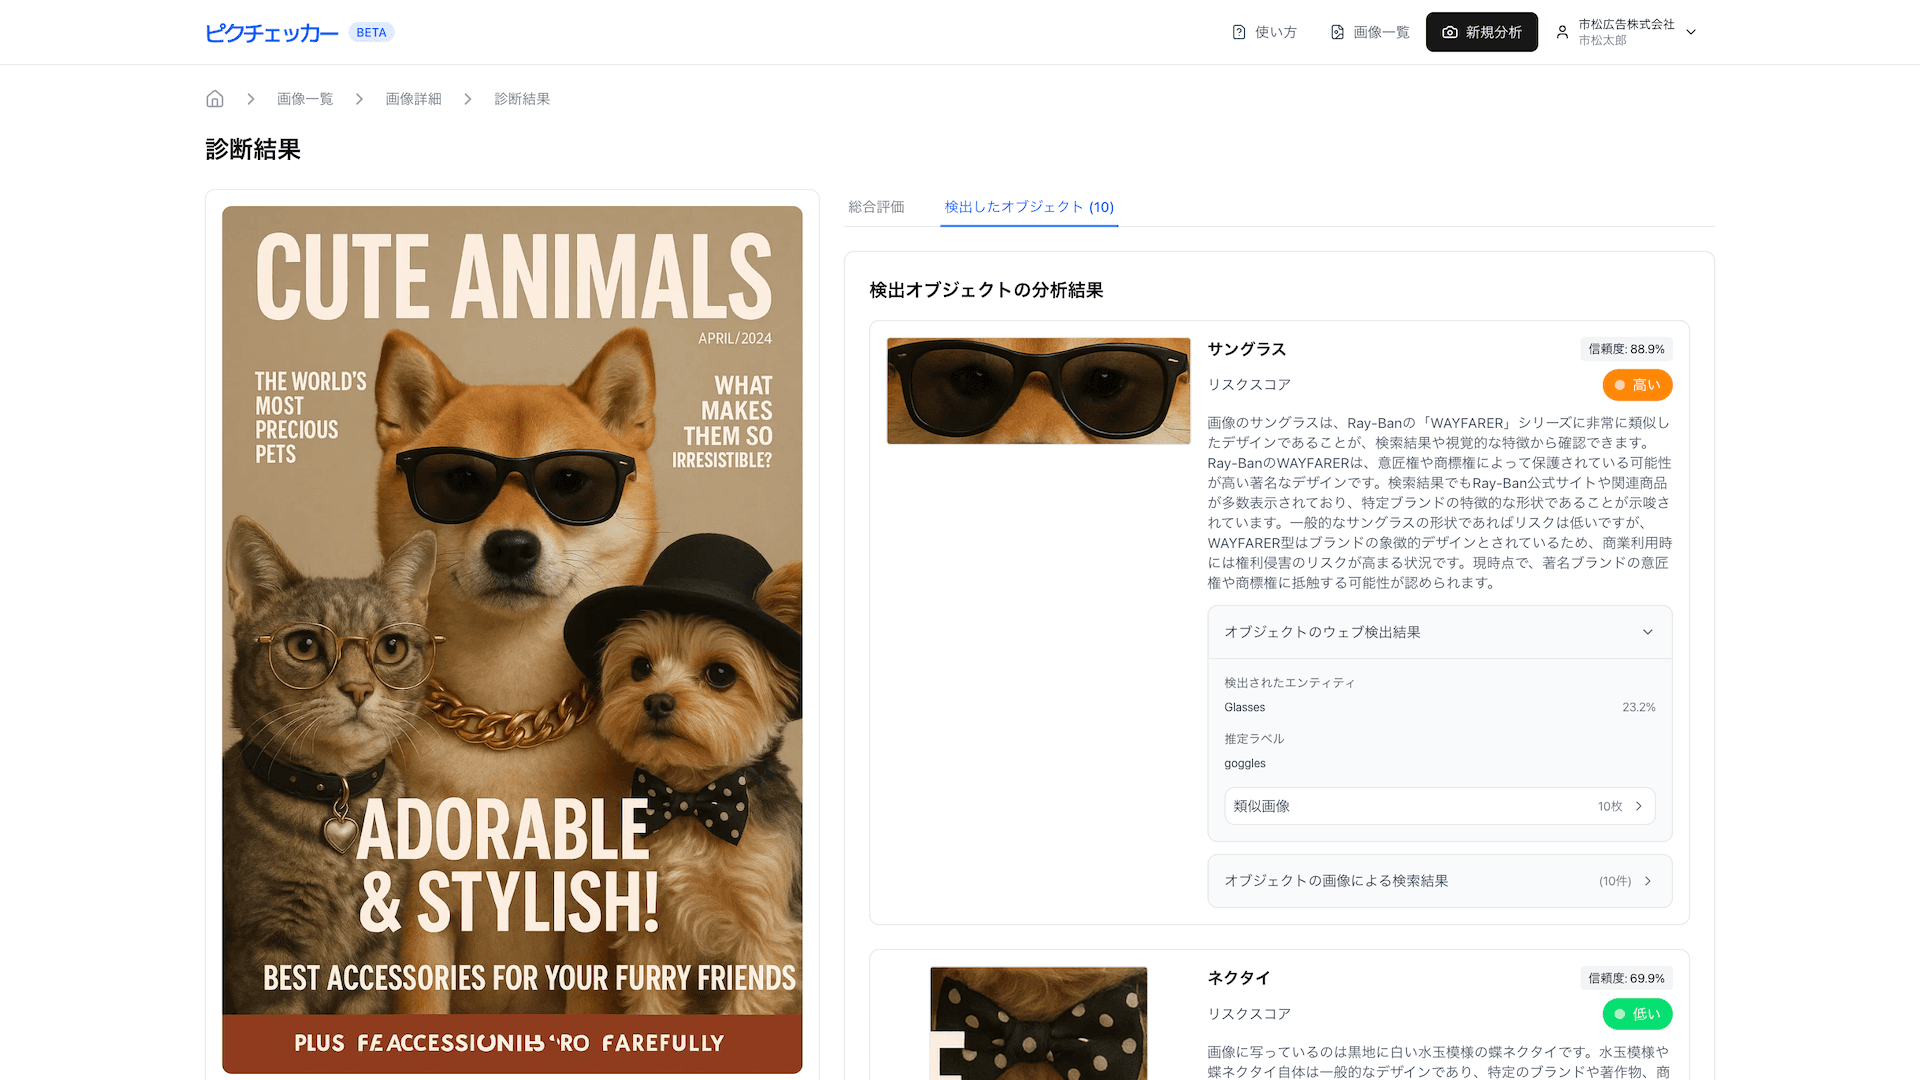Screen dimensions: 1920x1080
Task: Click the 使い方 header link
Action: [1275, 33]
